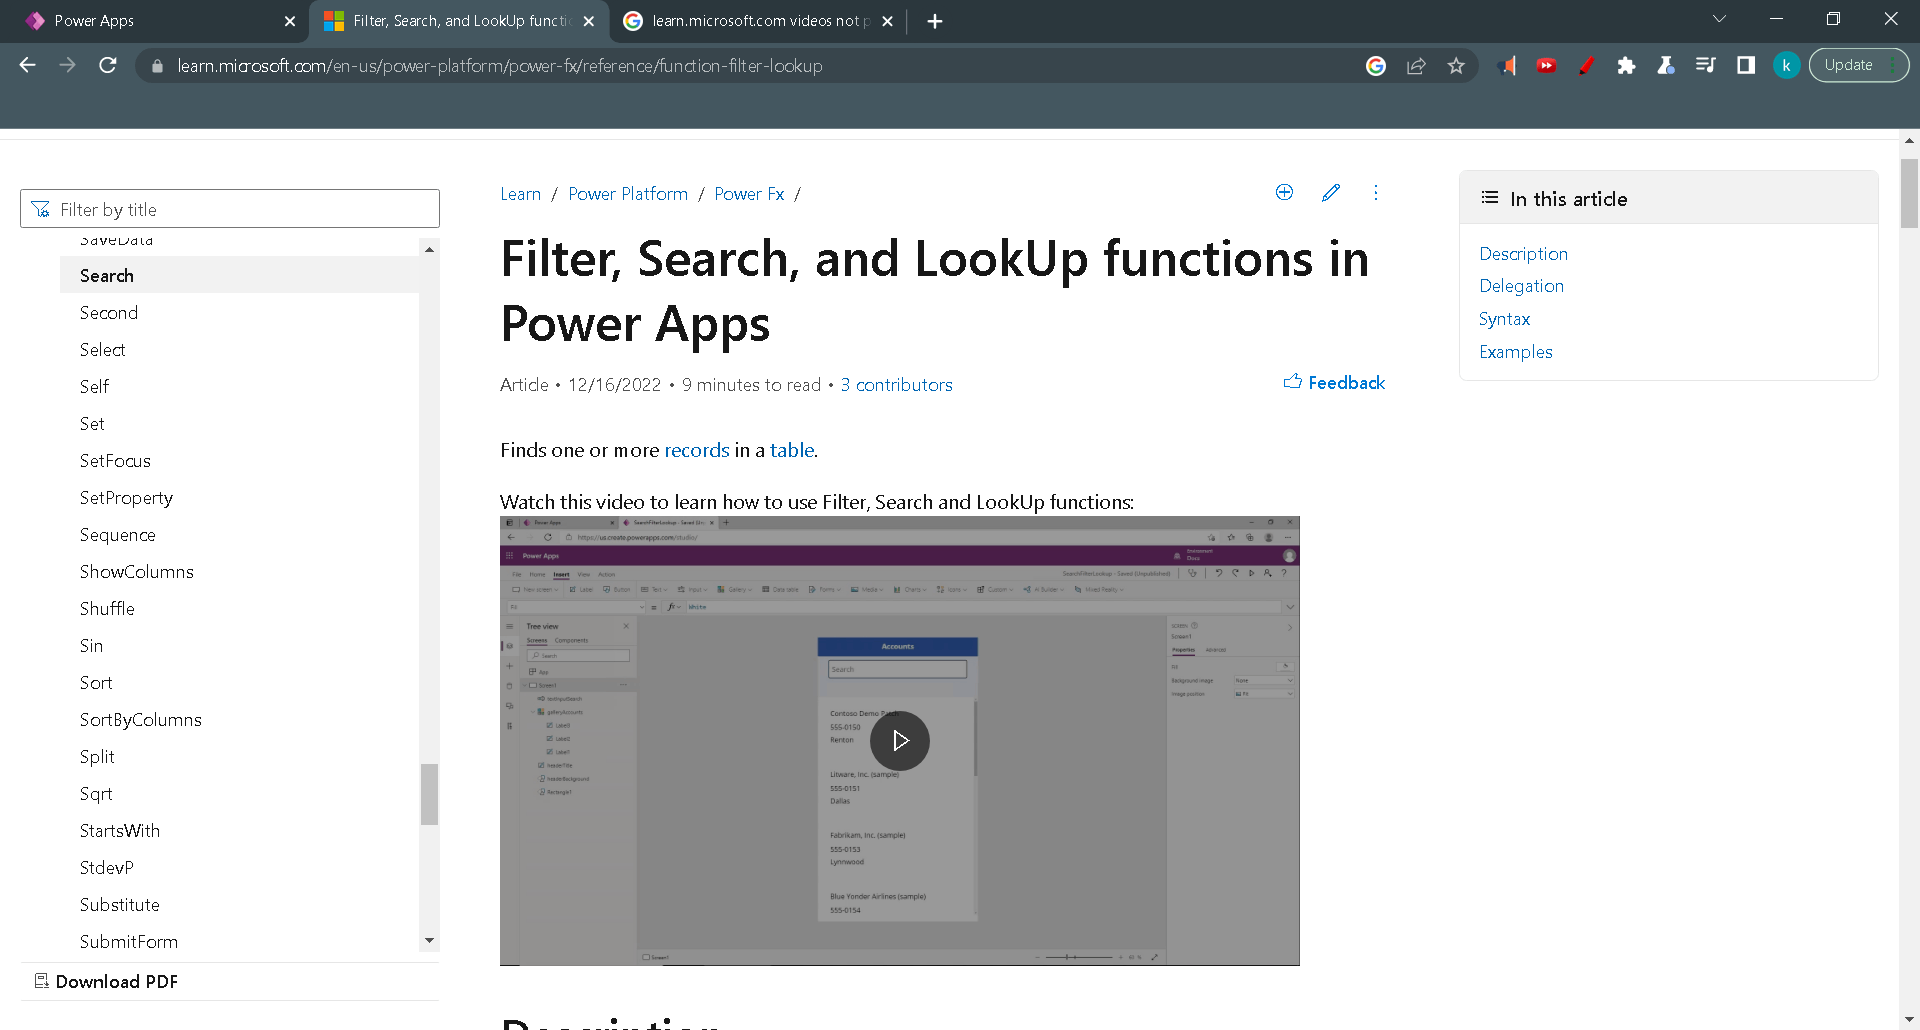This screenshot has width=1920, height=1030.
Task: Open the media control playlist icon
Action: click(x=1706, y=66)
